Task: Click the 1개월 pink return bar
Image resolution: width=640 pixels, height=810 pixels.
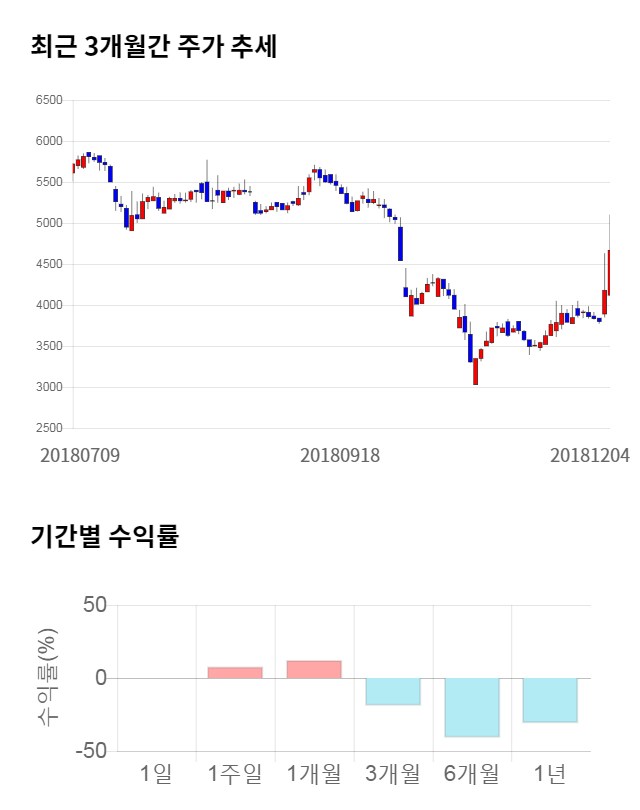Action: click(x=314, y=669)
